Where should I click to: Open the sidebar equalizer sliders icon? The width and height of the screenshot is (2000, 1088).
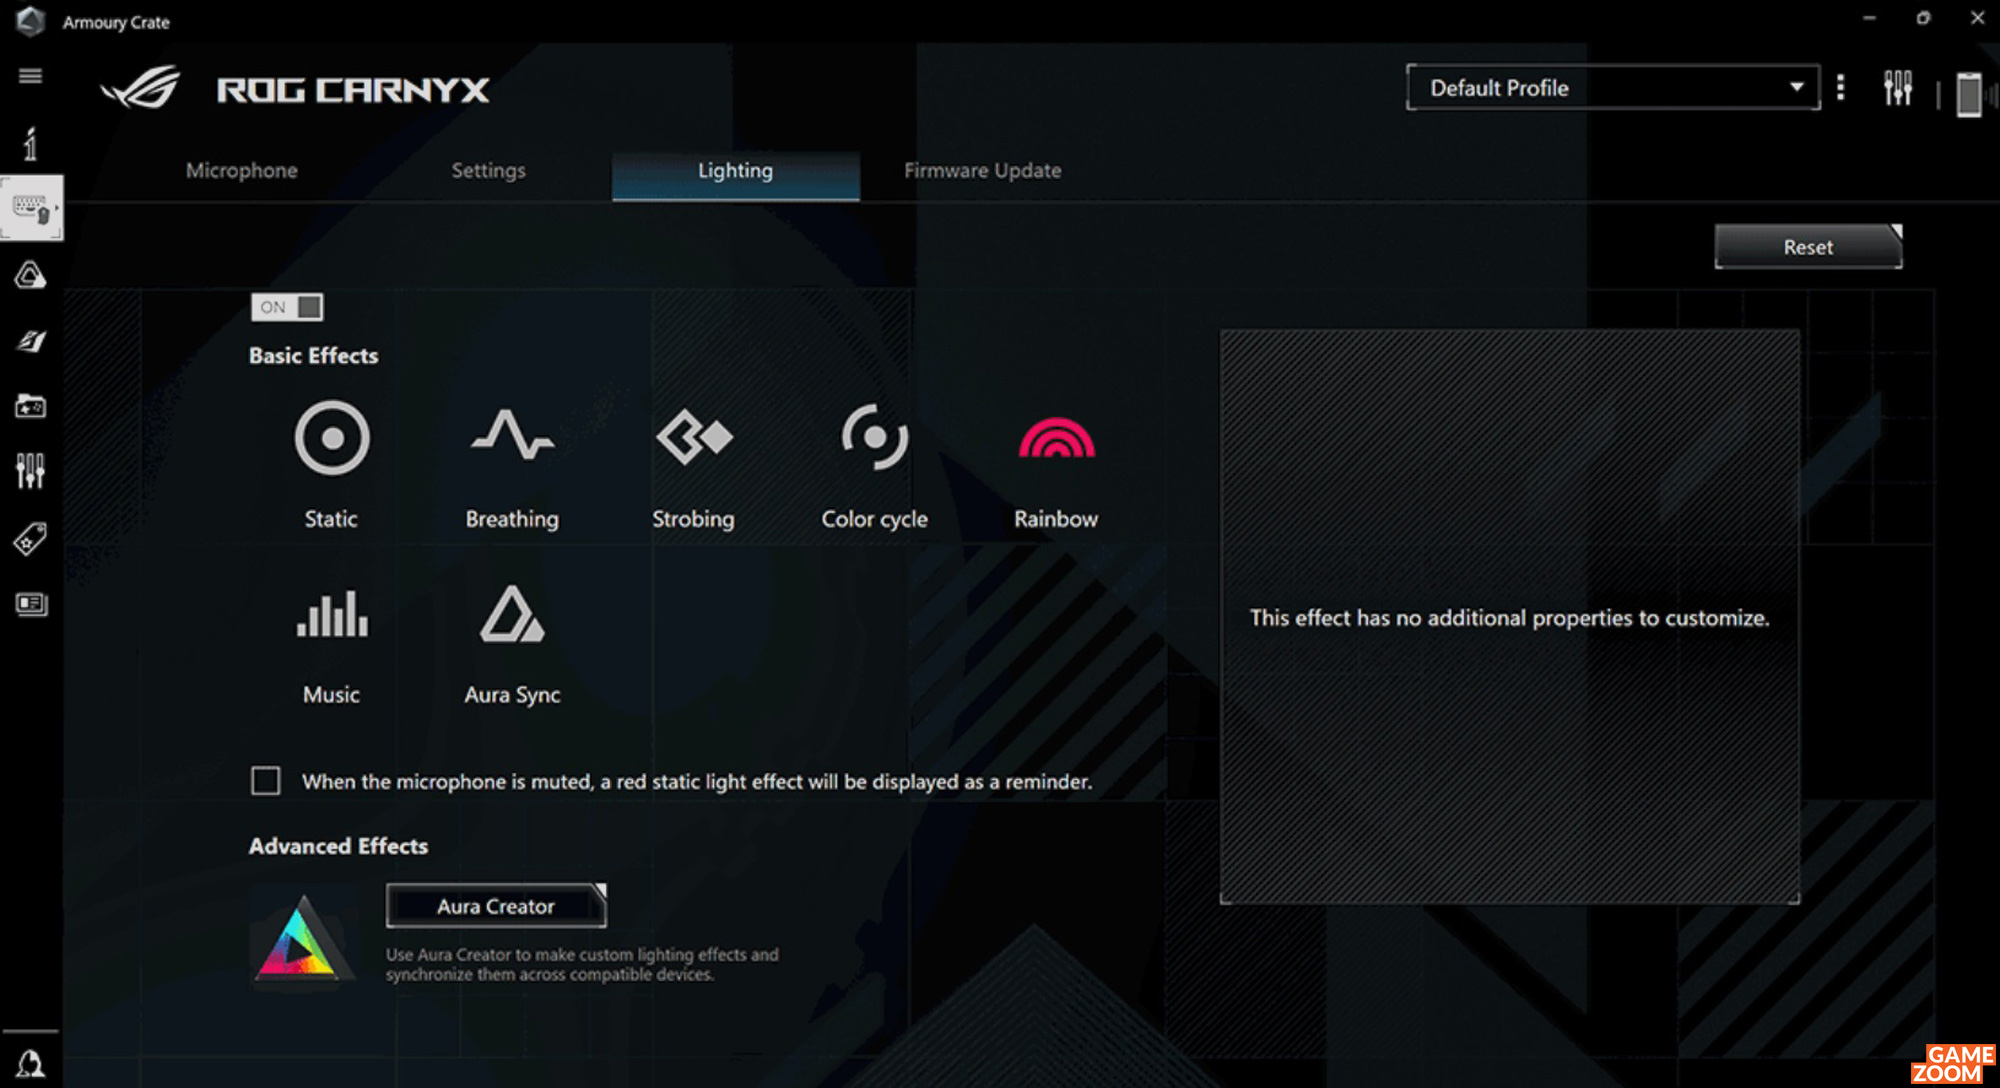click(x=31, y=471)
